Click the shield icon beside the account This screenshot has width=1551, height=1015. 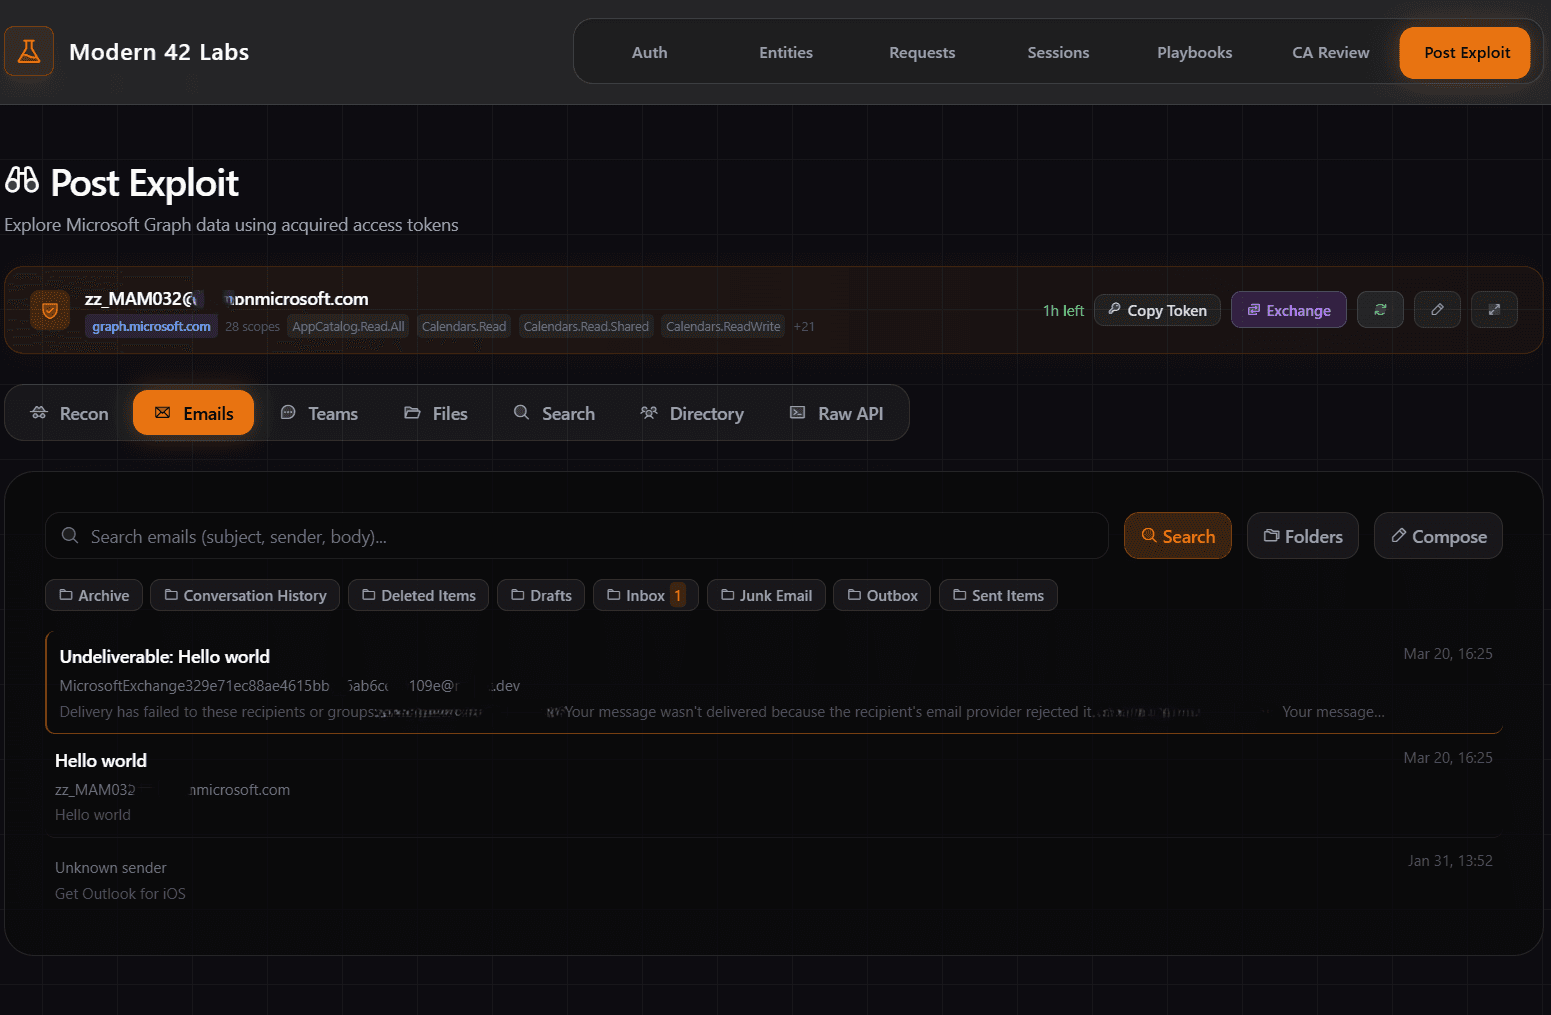tap(50, 311)
